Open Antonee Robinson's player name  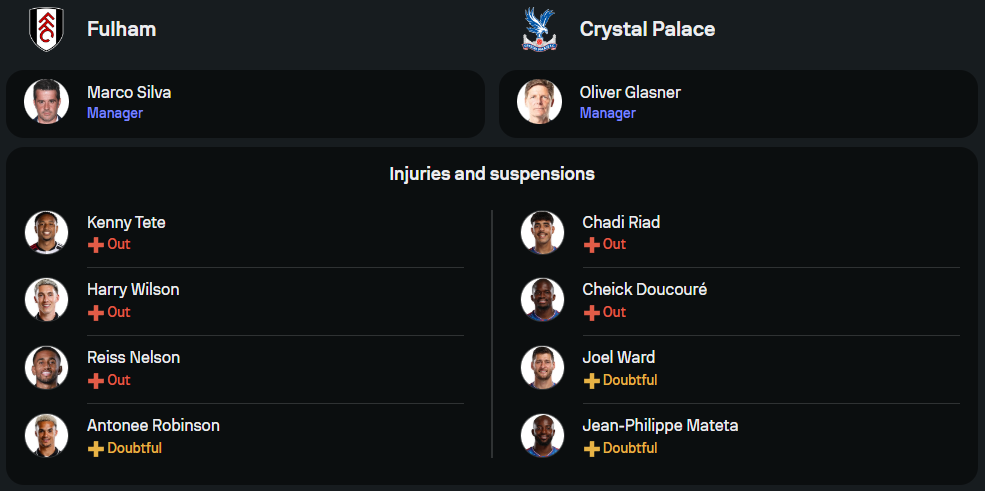153,425
